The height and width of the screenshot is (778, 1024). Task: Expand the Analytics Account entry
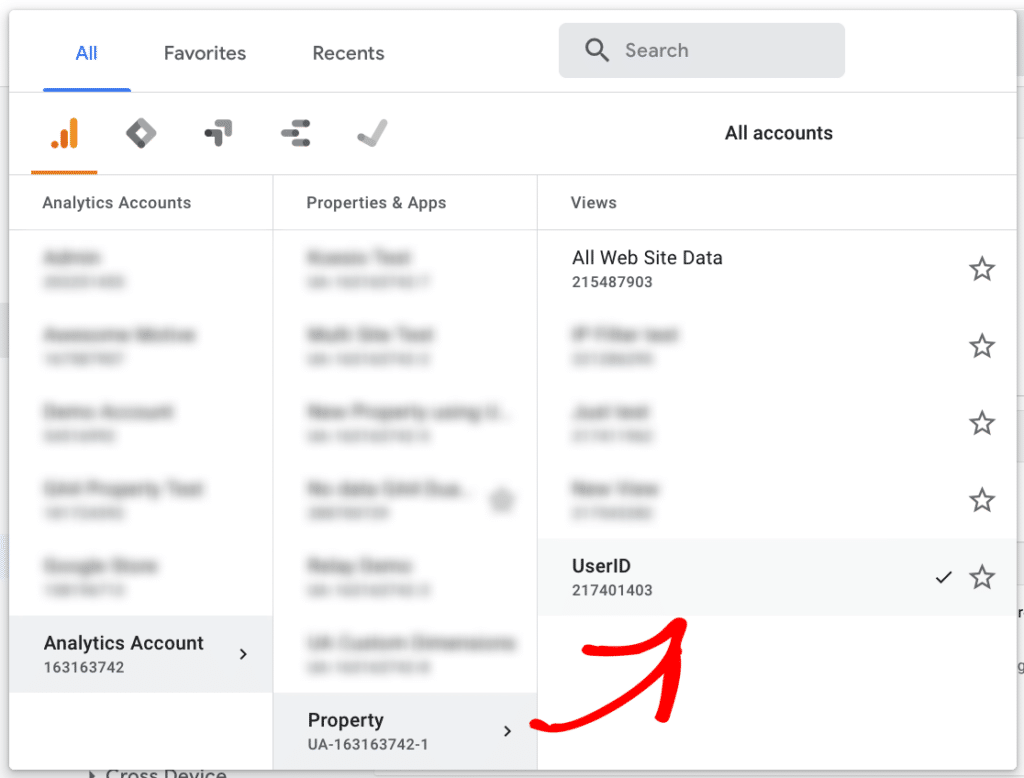(x=140, y=654)
